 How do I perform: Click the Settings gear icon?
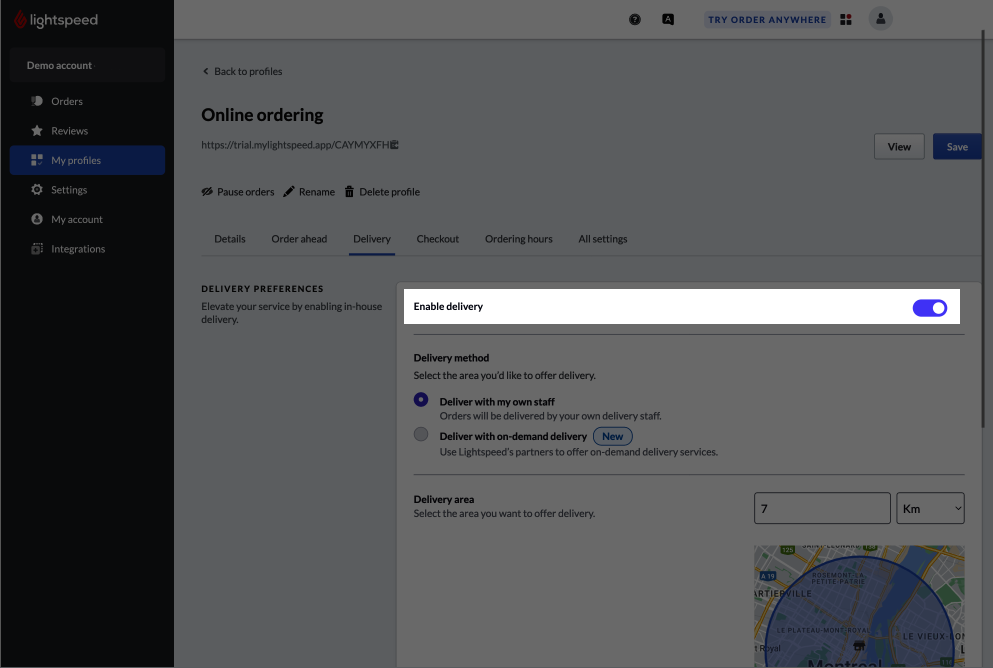[37, 189]
